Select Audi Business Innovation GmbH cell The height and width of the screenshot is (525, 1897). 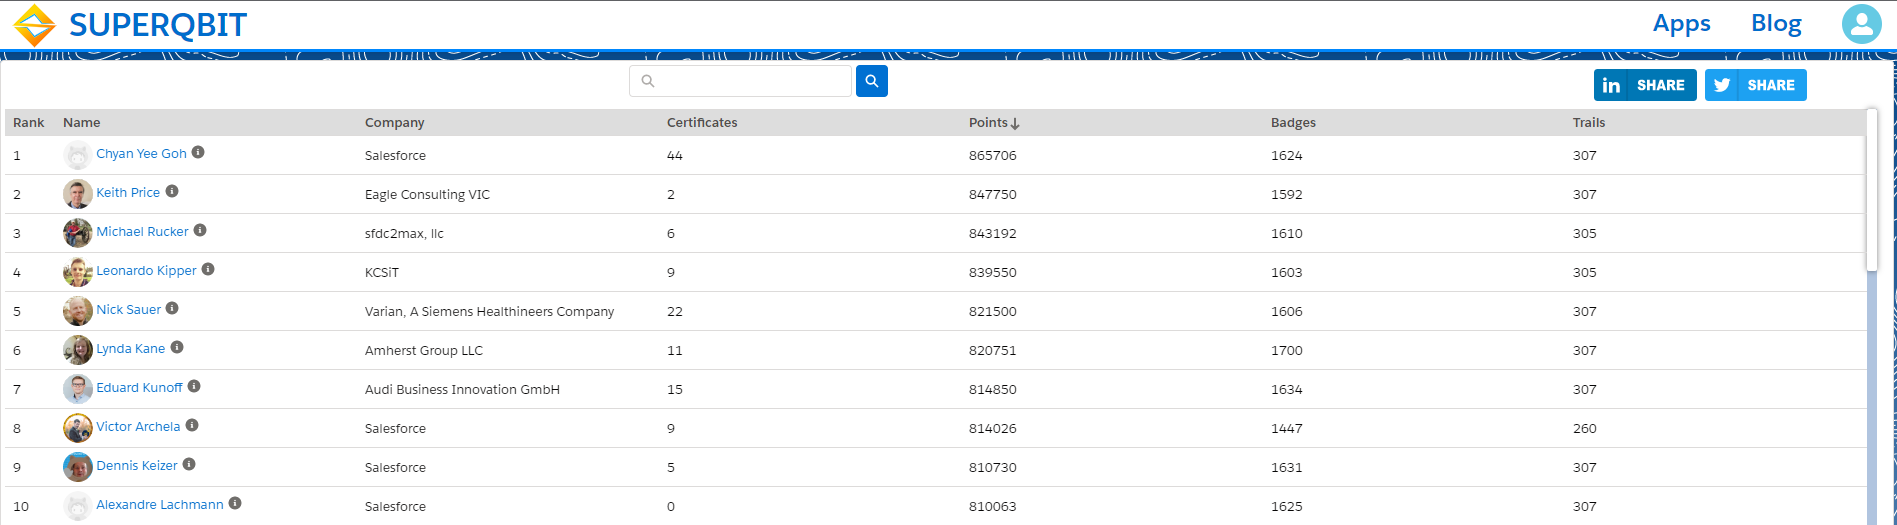tap(462, 390)
